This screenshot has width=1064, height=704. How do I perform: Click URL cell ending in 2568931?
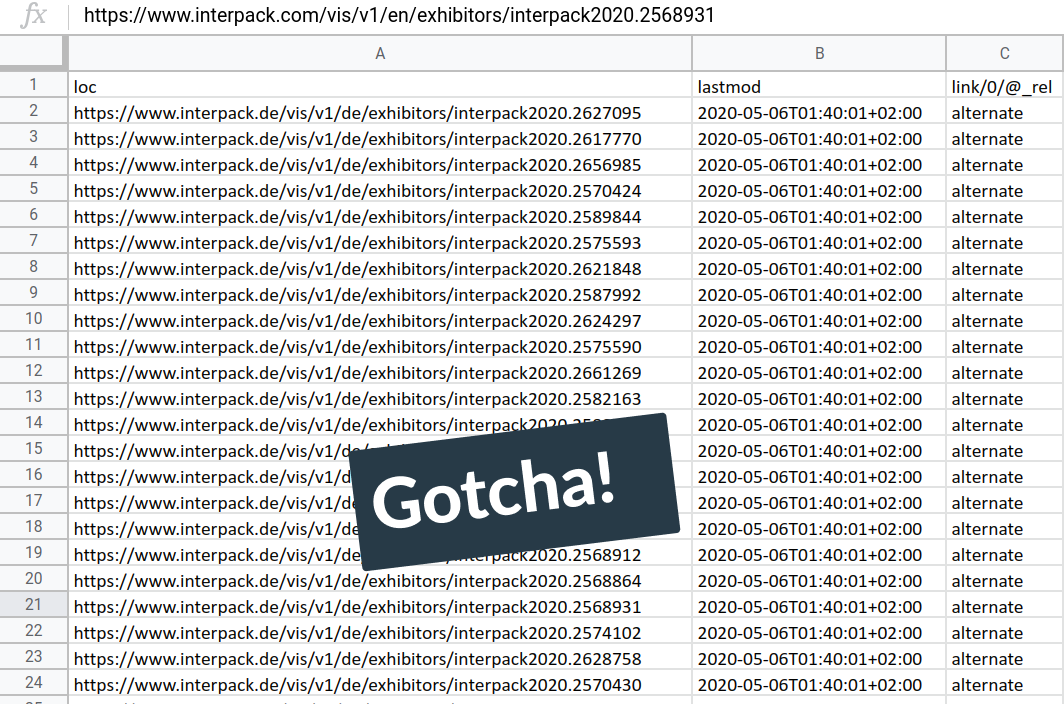(x=380, y=607)
